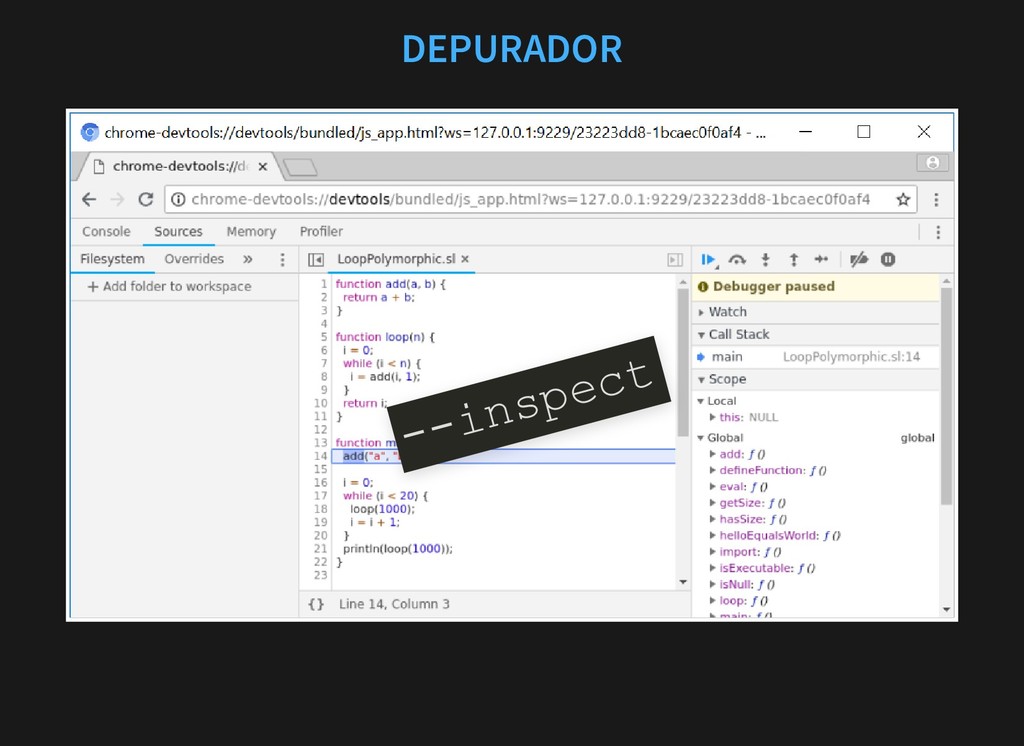1024x746 pixels.
Task: Click line number 21 gutter
Action: pos(321,549)
